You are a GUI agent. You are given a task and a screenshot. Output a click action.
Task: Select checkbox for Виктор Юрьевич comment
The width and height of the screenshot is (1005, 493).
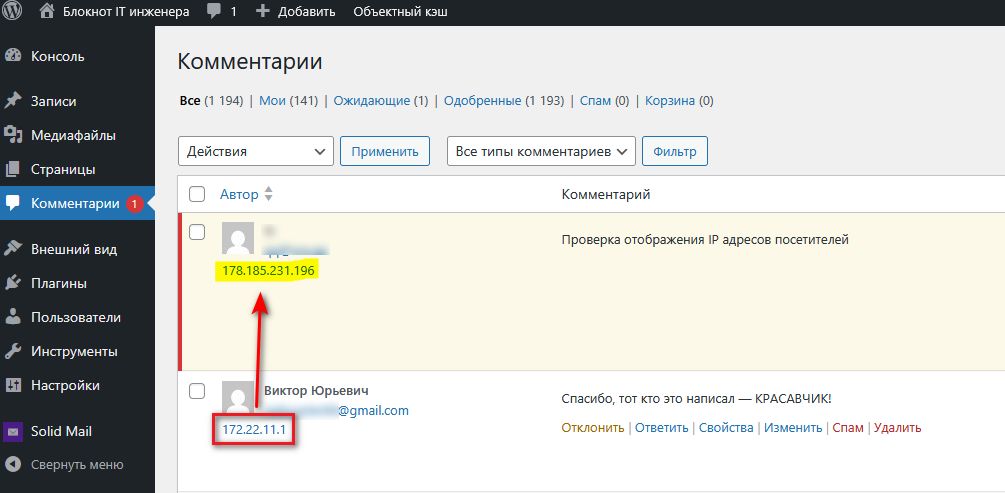(197, 390)
